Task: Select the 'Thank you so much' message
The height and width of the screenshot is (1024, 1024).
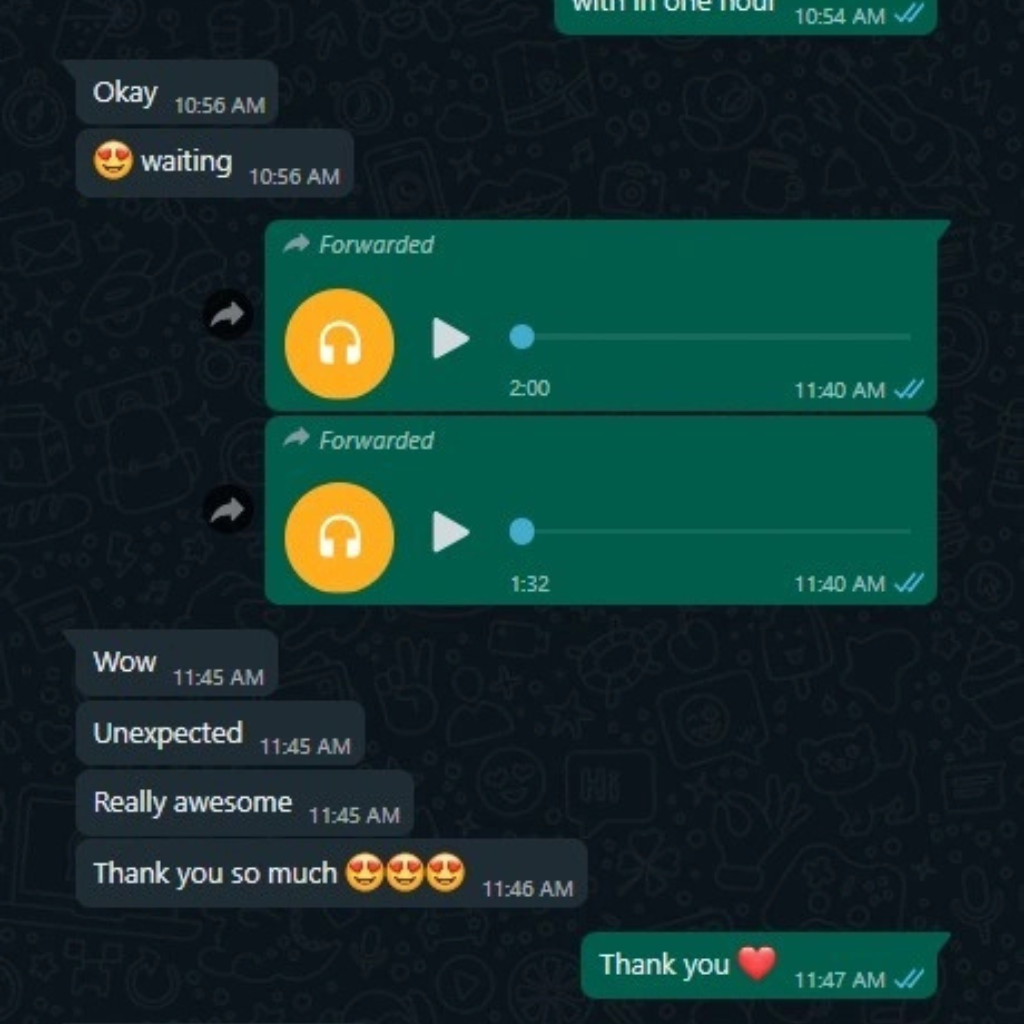Action: coord(332,874)
